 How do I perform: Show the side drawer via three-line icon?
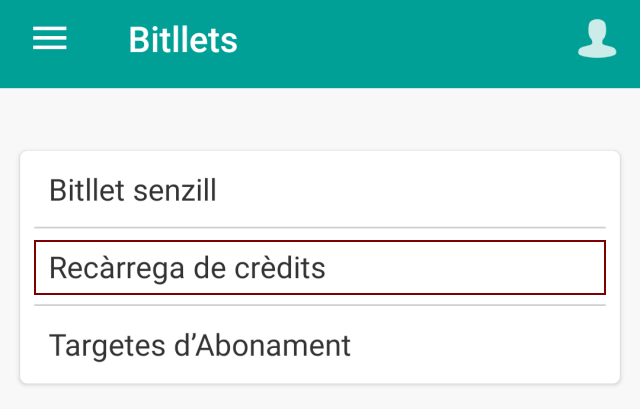50,39
